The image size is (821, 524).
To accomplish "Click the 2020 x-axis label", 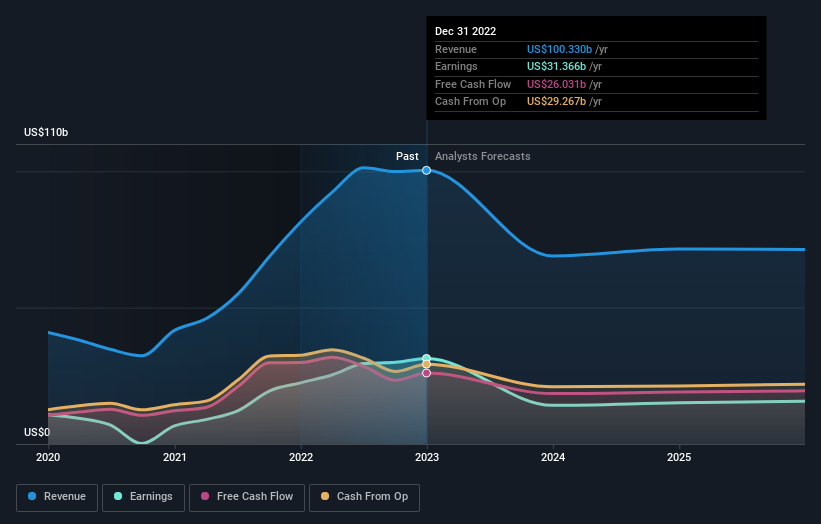I will click(x=48, y=458).
